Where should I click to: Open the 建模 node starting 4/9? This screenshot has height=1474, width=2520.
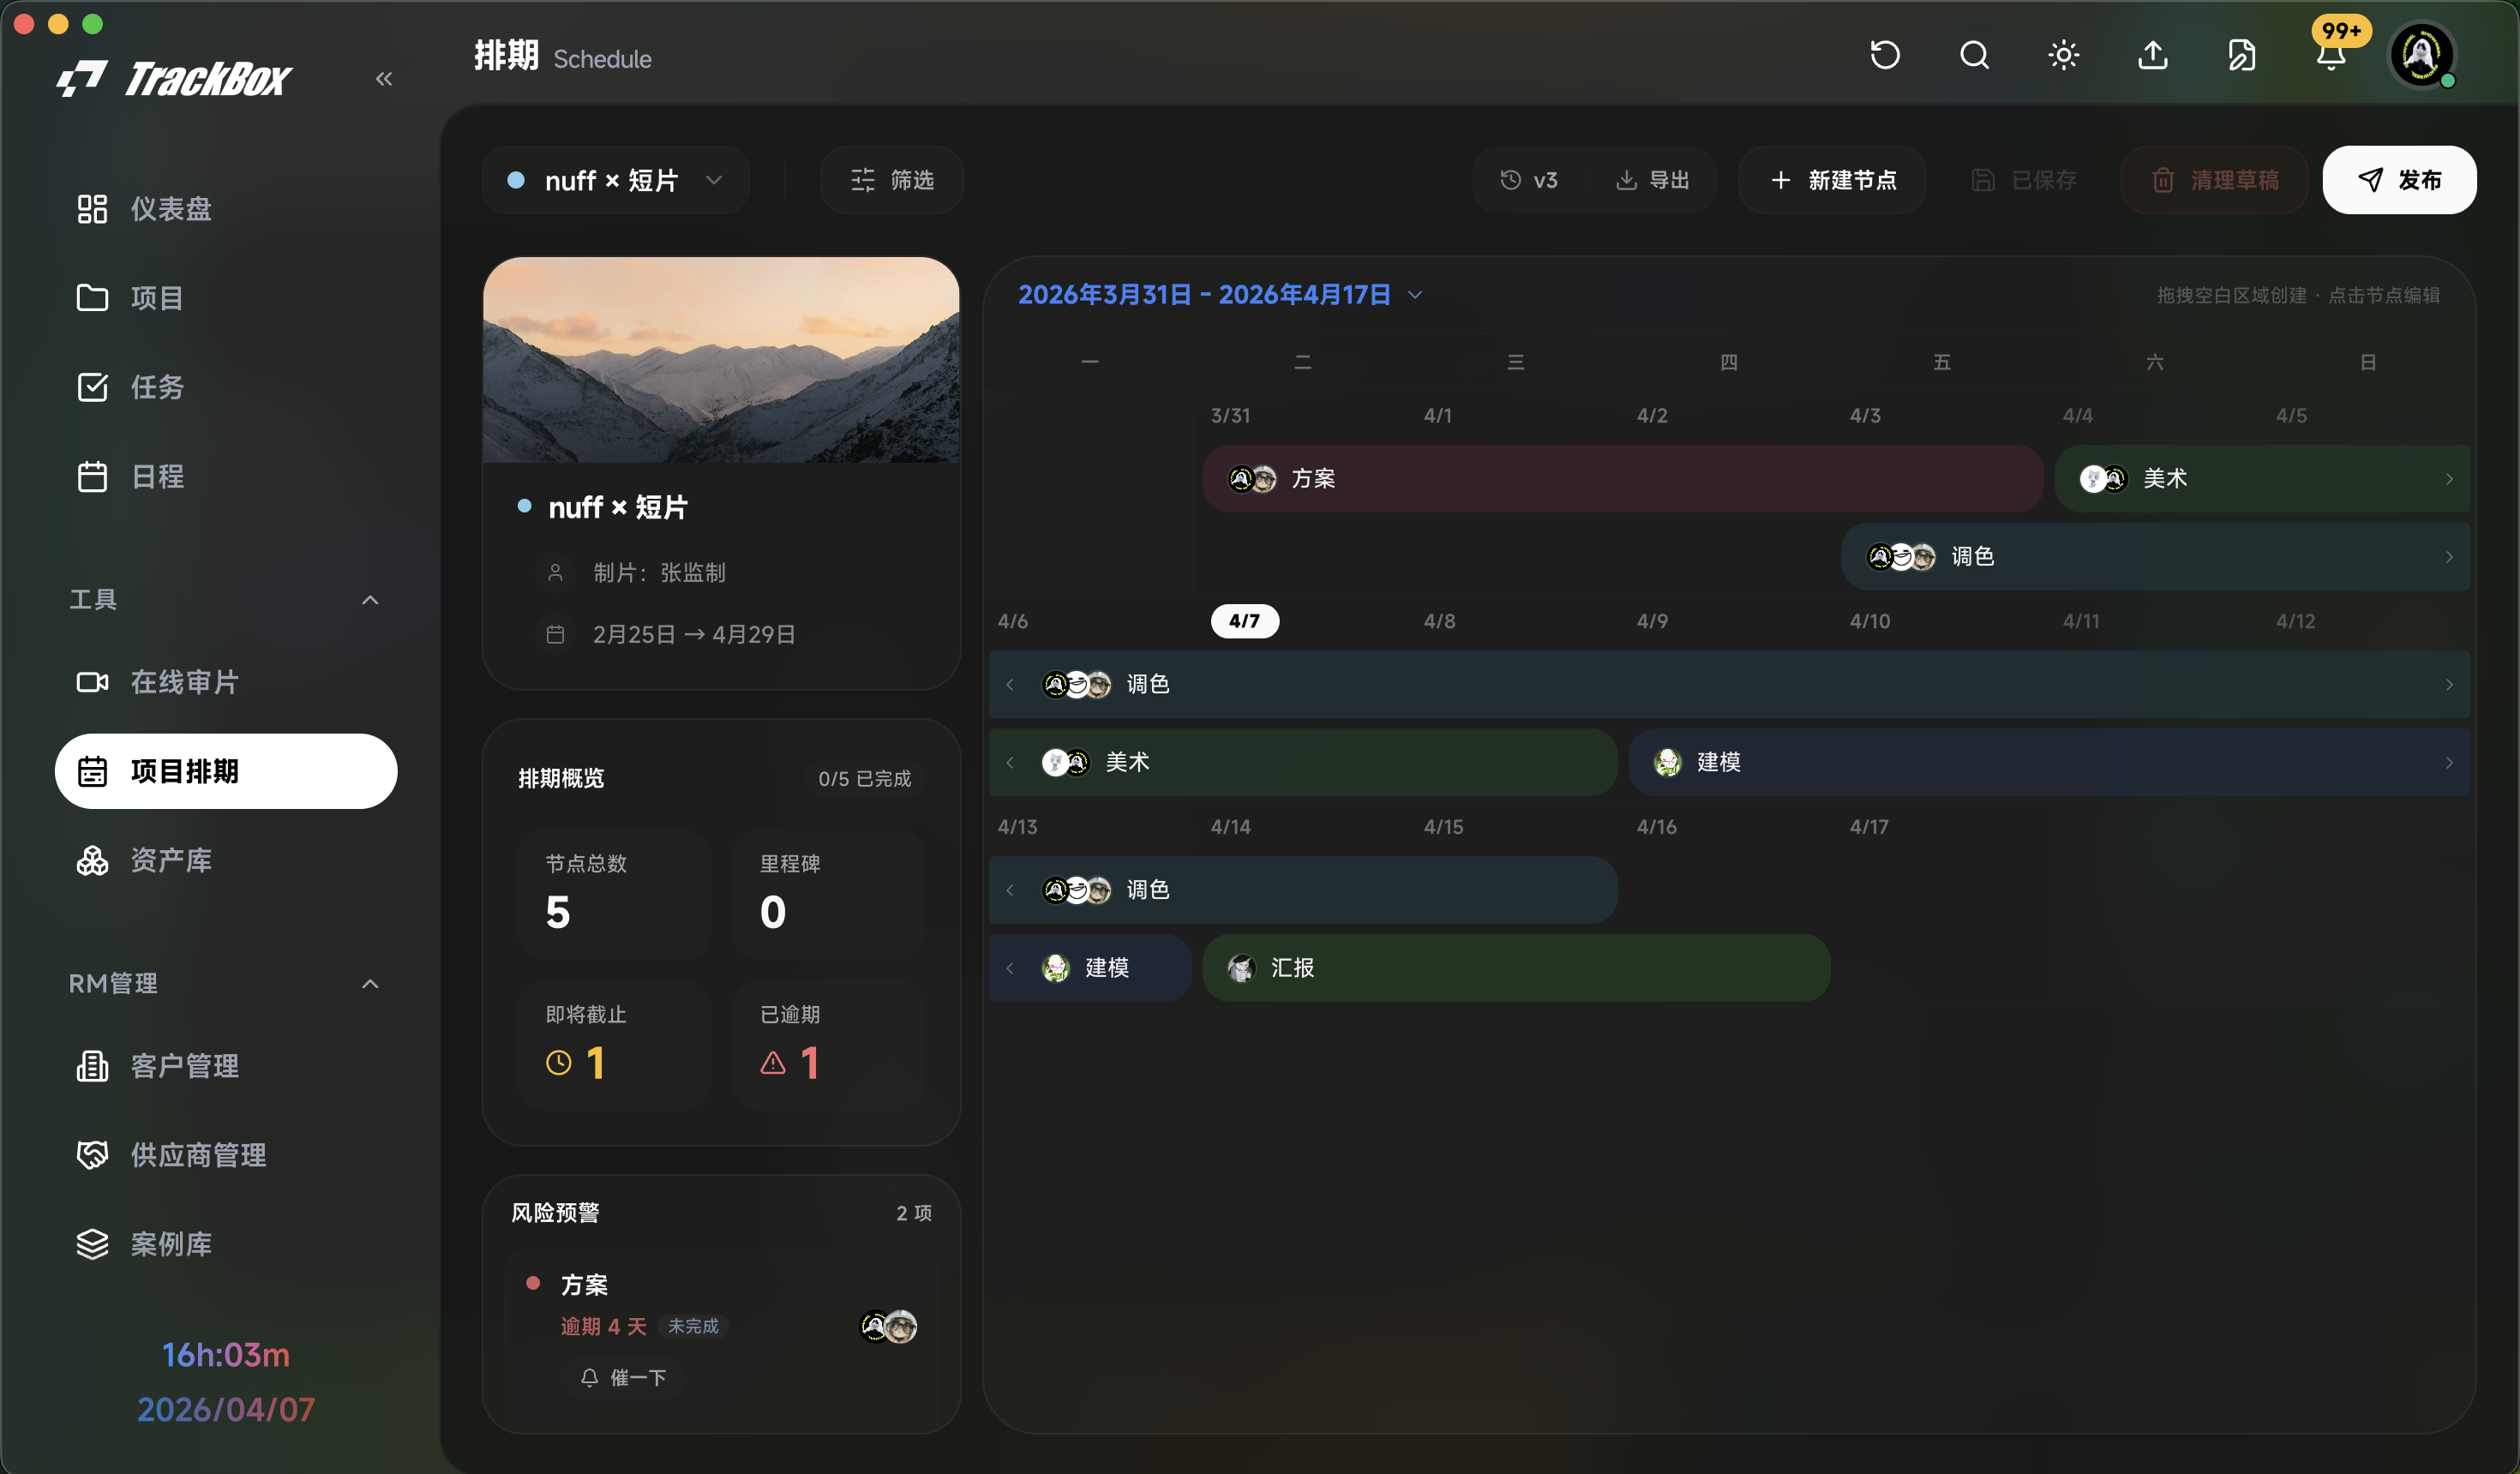[2049, 763]
